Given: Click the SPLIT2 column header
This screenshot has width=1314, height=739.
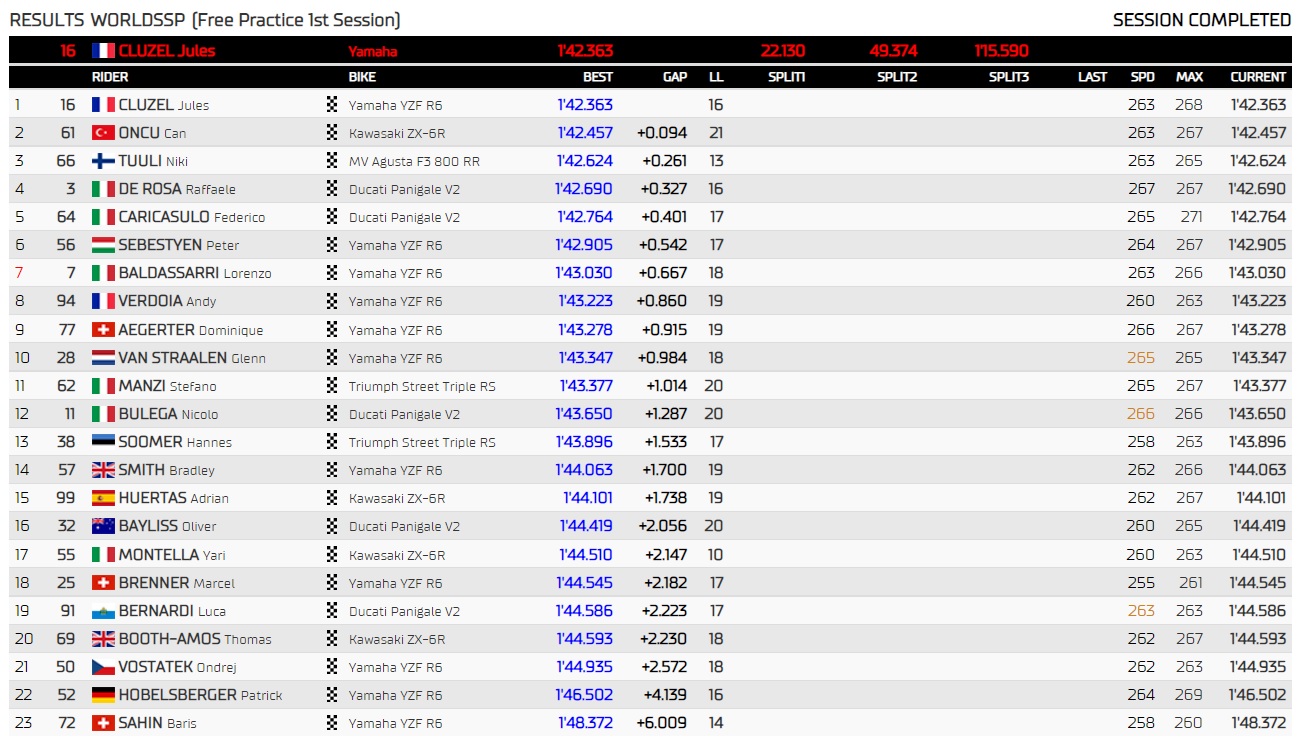Looking at the screenshot, I should pos(897,77).
